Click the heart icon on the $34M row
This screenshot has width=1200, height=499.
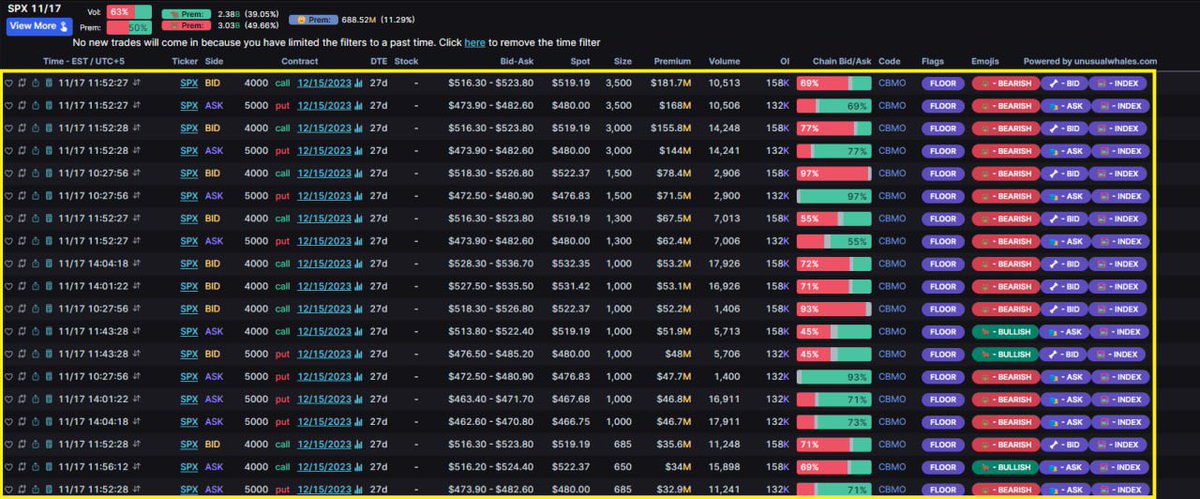coord(9,467)
